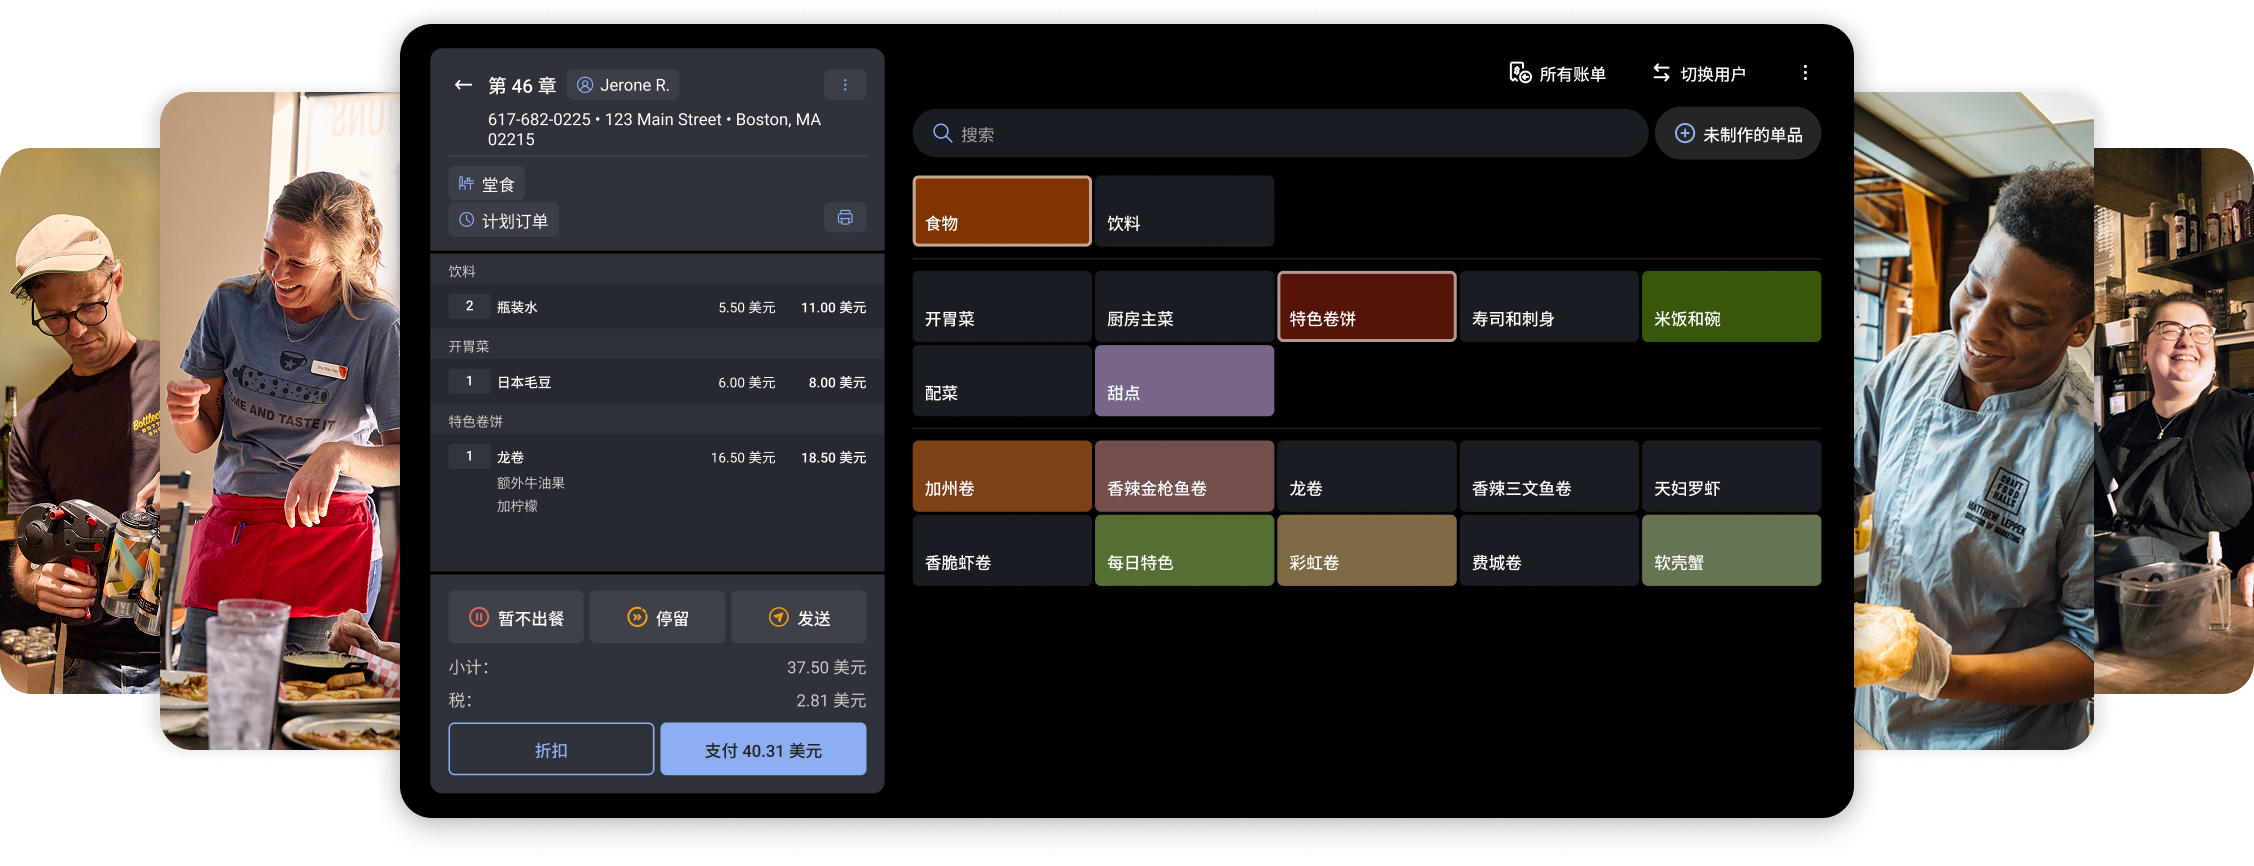
Task: Add 天妇罗虾 to the order
Action: (1731, 476)
